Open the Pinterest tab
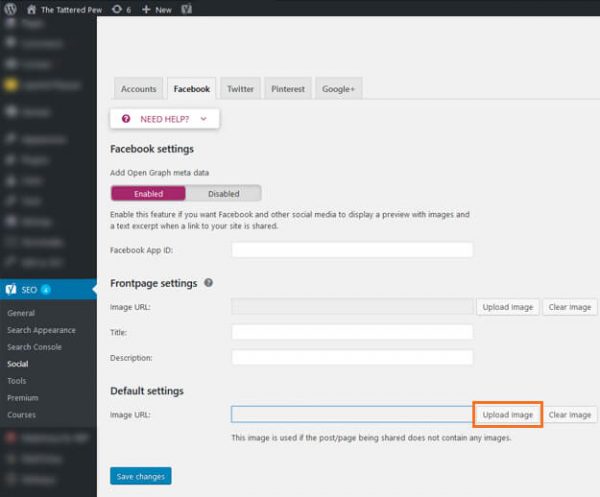Image resolution: width=600 pixels, height=497 pixels. (288, 89)
